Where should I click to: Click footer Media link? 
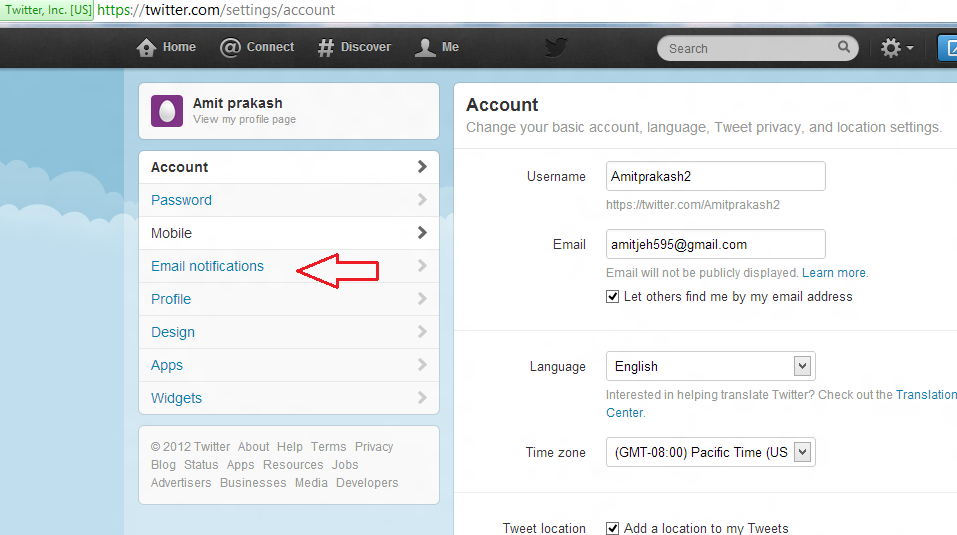311,483
